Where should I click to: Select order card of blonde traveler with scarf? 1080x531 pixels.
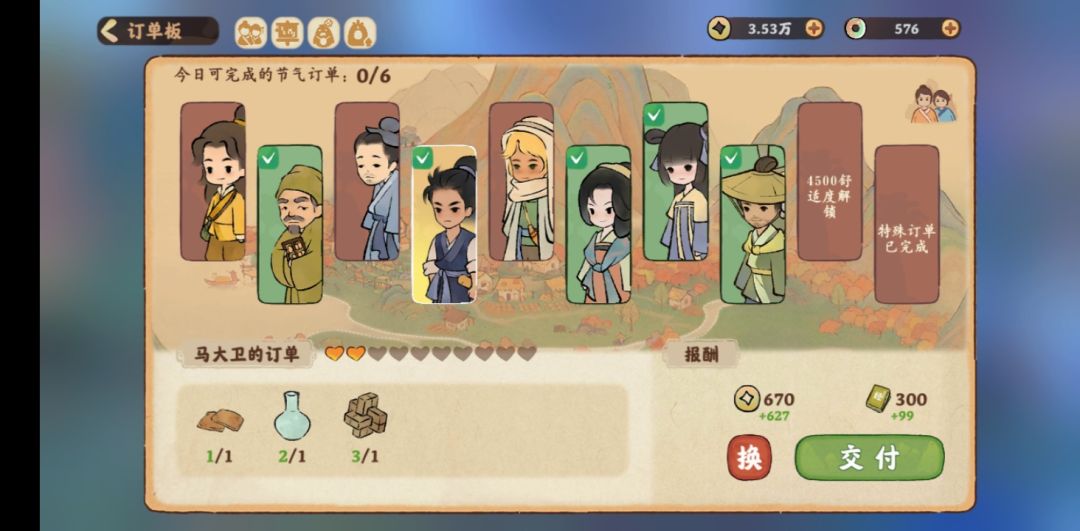(x=521, y=181)
